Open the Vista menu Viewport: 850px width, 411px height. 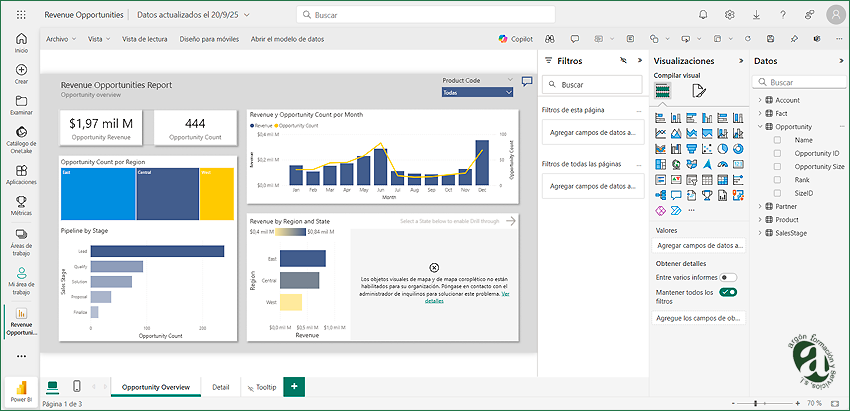99,39
